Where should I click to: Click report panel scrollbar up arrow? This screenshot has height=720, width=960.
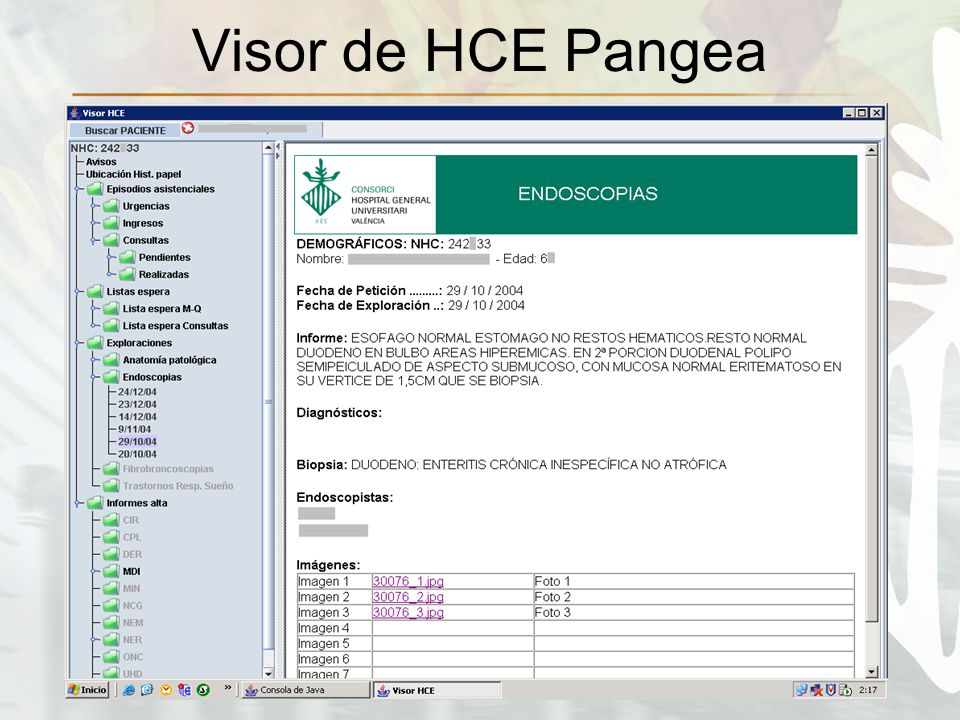872,149
